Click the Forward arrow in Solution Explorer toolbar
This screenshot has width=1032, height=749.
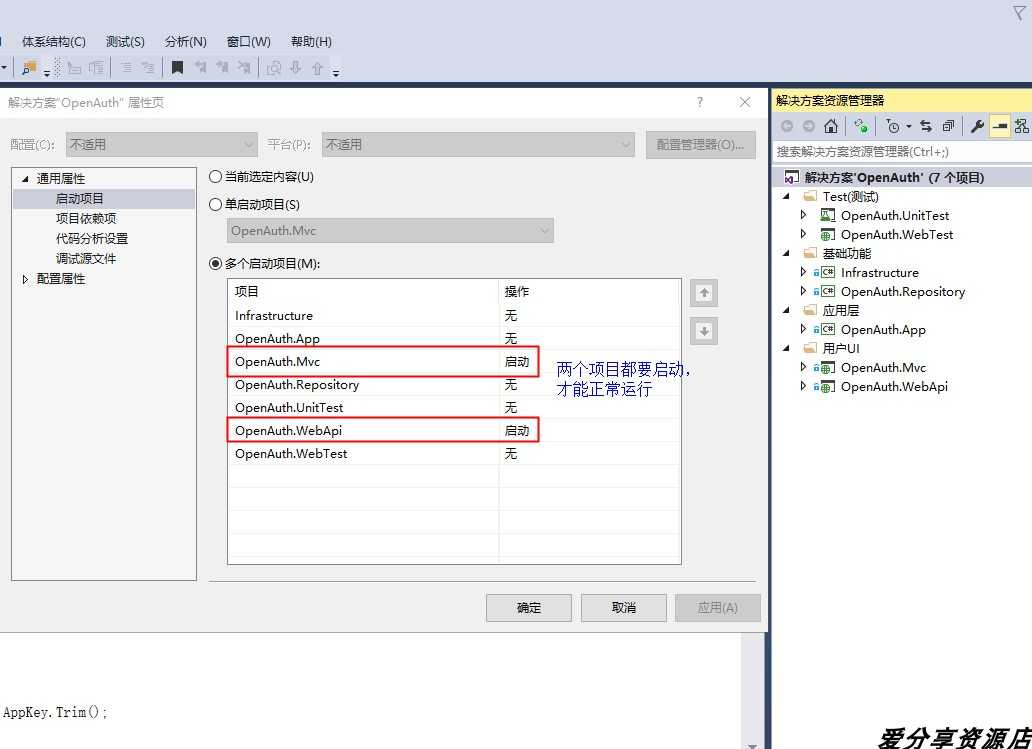coord(809,126)
